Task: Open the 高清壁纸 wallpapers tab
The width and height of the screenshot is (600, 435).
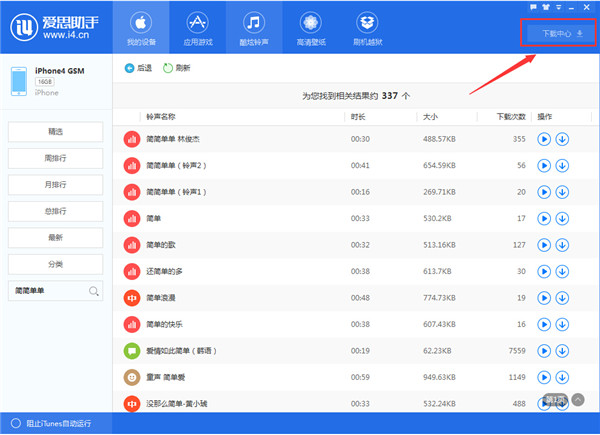Action: [x=311, y=28]
